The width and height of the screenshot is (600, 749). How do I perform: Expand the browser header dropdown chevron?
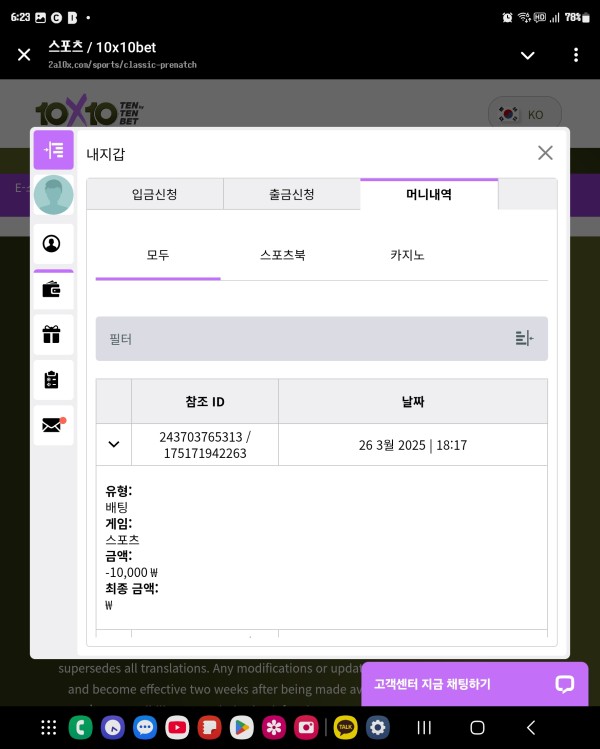tap(527, 55)
